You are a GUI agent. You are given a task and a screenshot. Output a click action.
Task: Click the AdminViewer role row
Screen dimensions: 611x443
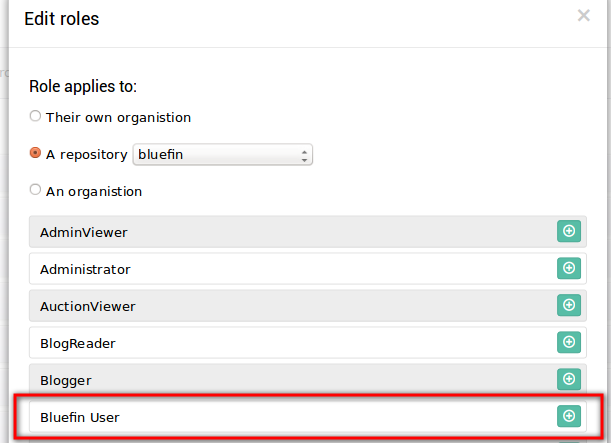(x=308, y=232)
